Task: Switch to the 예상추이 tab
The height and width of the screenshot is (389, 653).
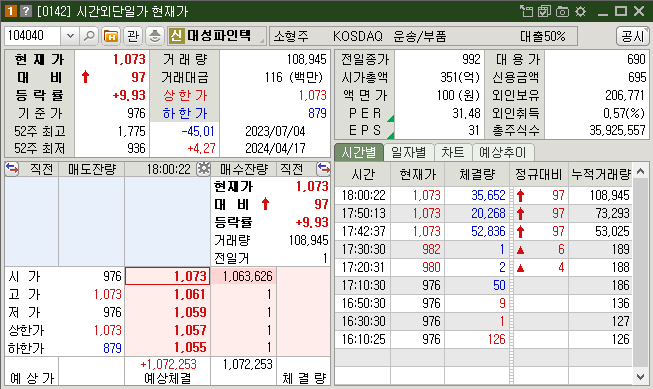Action: click(x=503, y=152)
